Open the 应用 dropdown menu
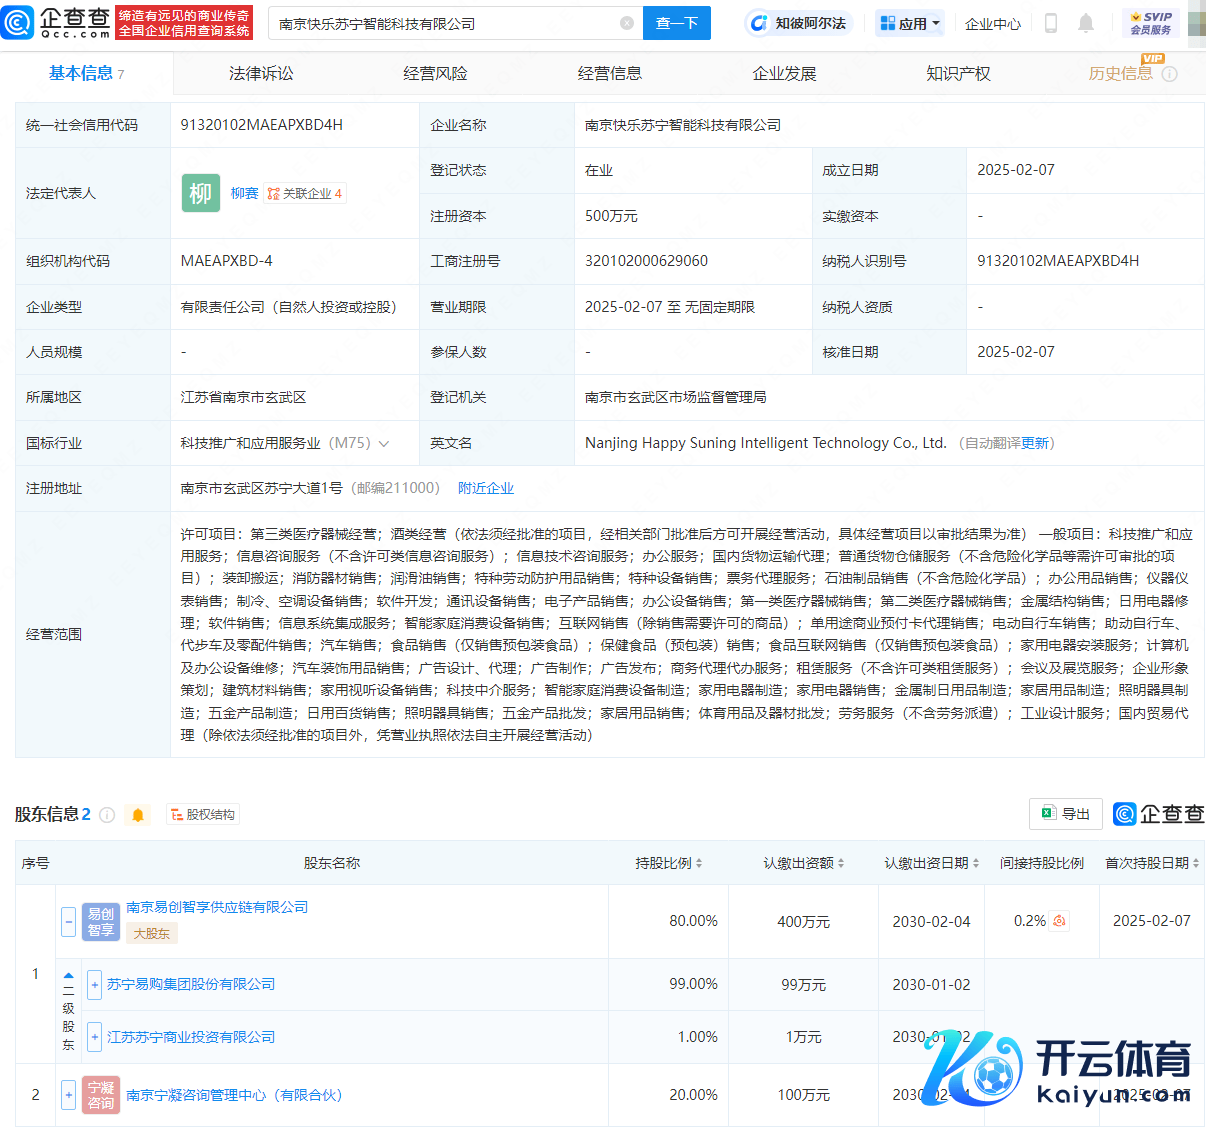This screenshot has height=1128, width=1206. pos(909,23)
